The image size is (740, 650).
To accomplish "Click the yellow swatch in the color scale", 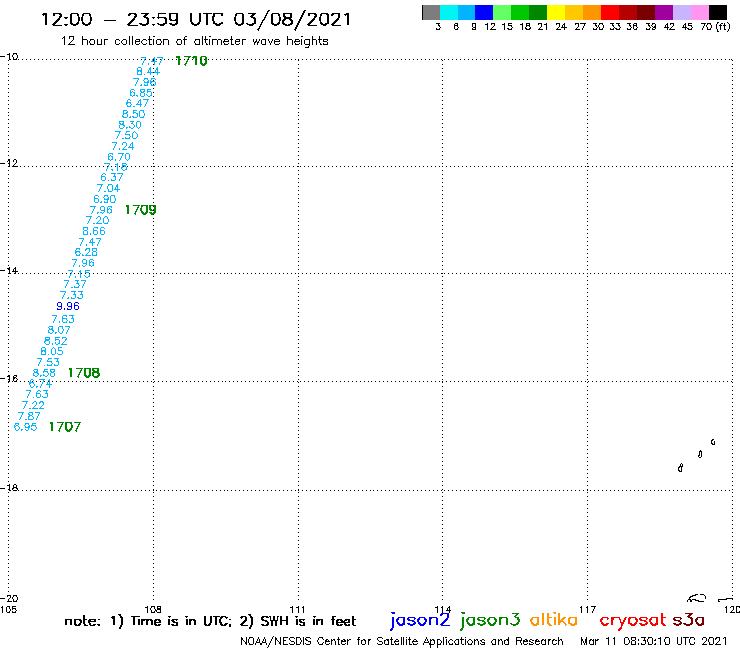I will 556,12.
